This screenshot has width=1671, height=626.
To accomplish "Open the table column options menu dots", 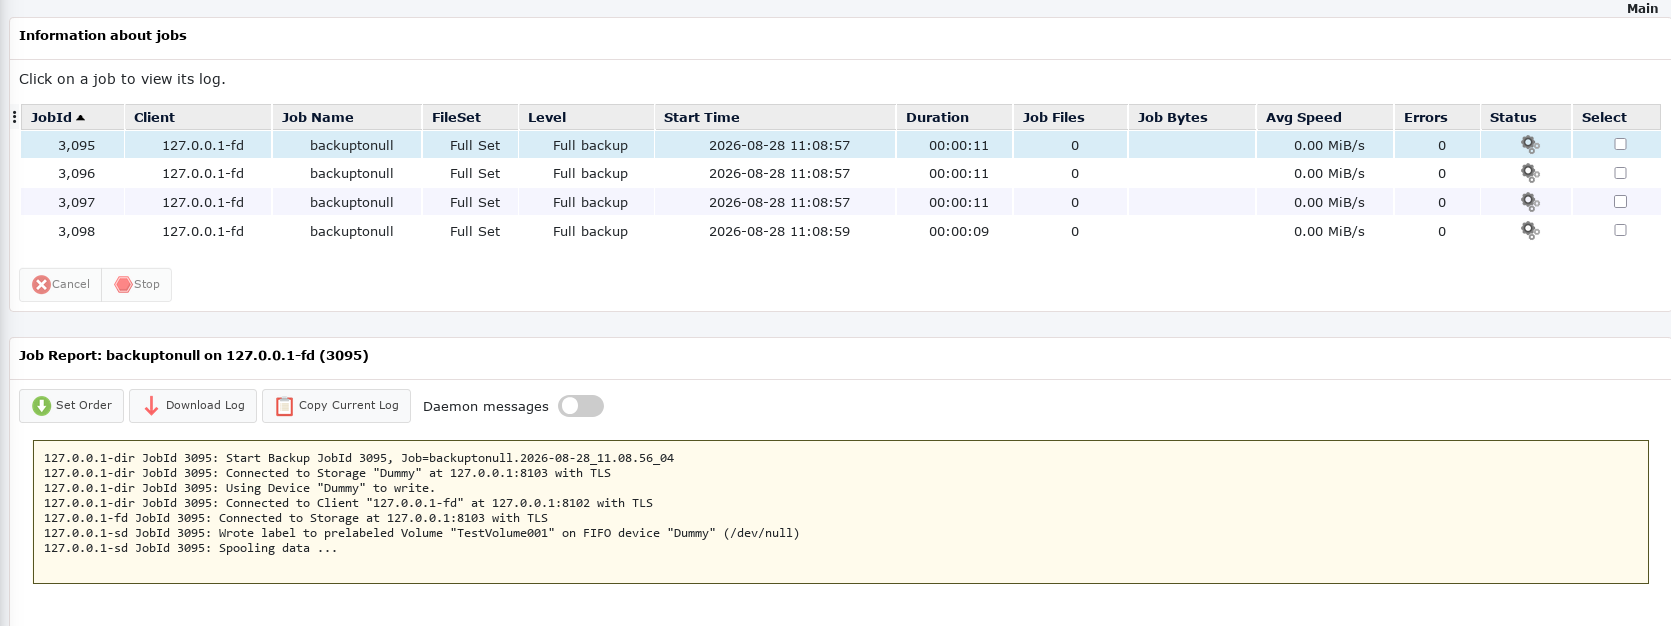I will 14,117.
